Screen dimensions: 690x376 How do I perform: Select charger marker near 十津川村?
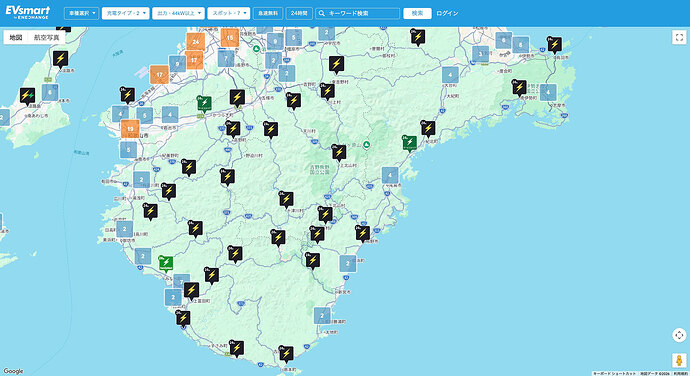[x=286, y=199]
